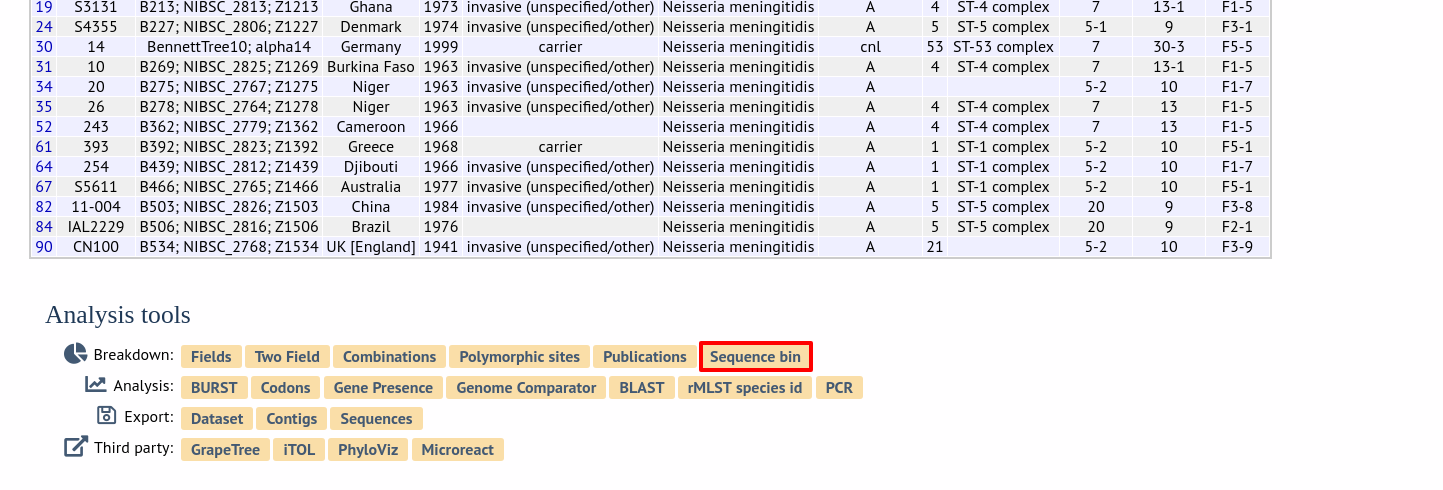Image resolution: width=1443 pixels, height=490 pixels.
Task: Open isolate id 84 record
Action: (44, 227)
